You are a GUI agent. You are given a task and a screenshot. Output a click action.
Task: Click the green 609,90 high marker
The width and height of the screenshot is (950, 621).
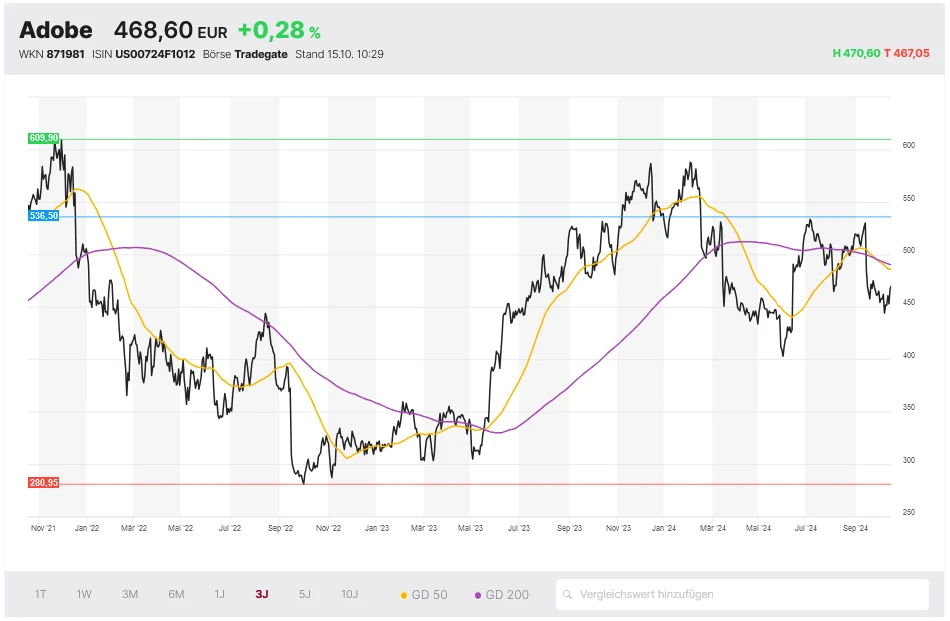44,138
